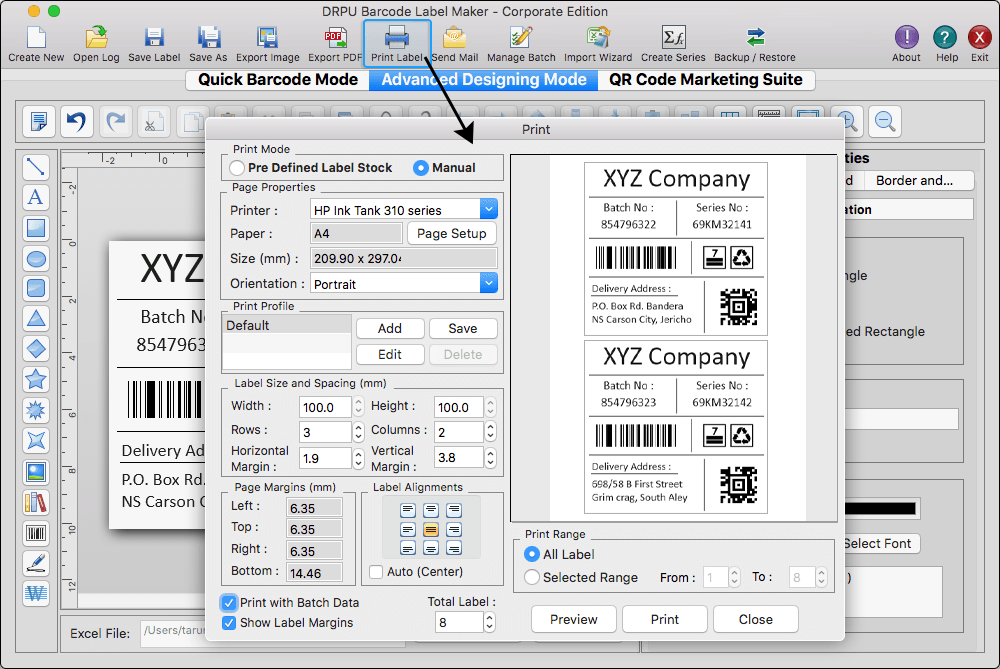
Task: Click the Redo arrow icon
Action: coord(115,121)
